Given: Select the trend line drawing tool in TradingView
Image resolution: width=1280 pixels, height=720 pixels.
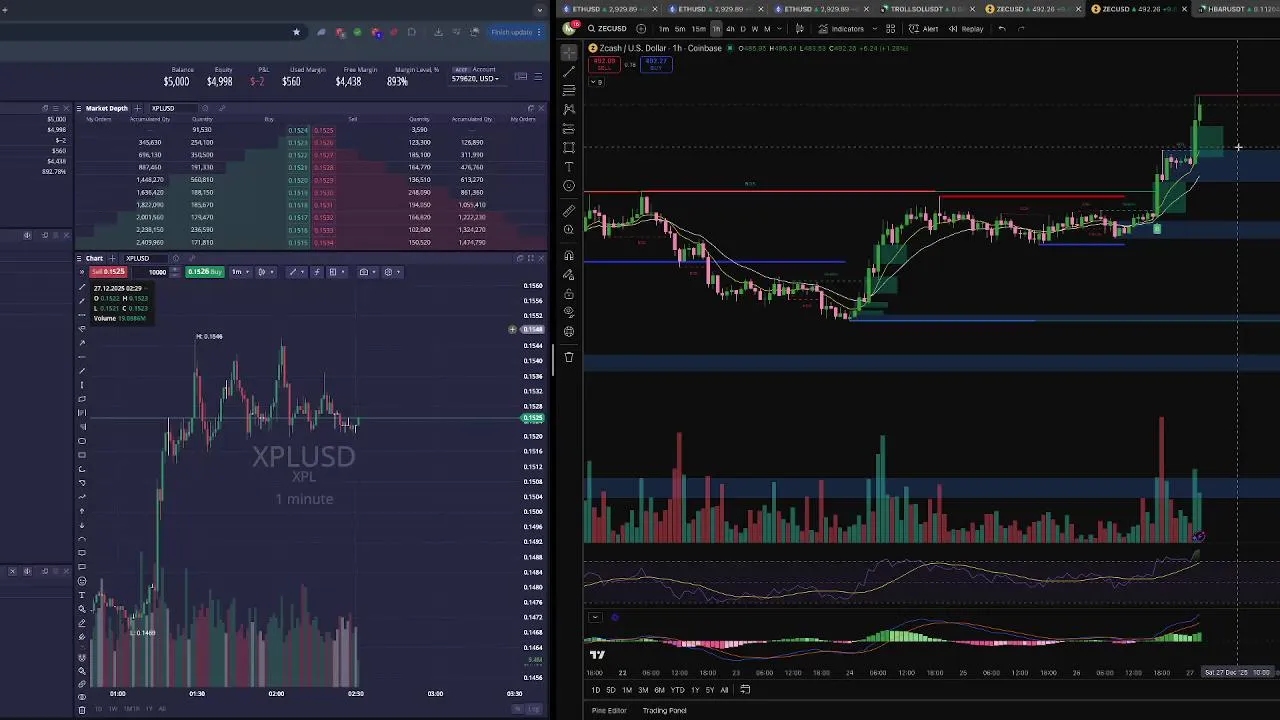Looking at the screenshot, I should pos(569,71).
